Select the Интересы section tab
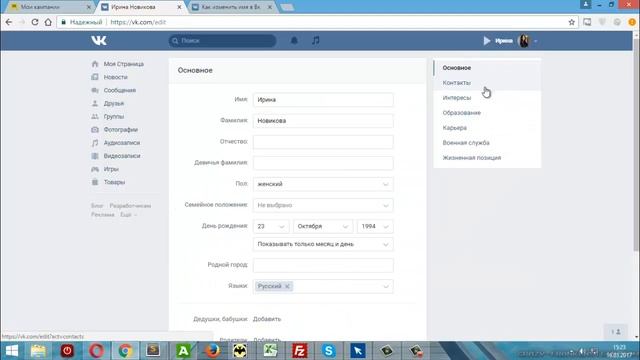Image resolution: width=640 pixels, height=360 pixels. pos(487,98)
